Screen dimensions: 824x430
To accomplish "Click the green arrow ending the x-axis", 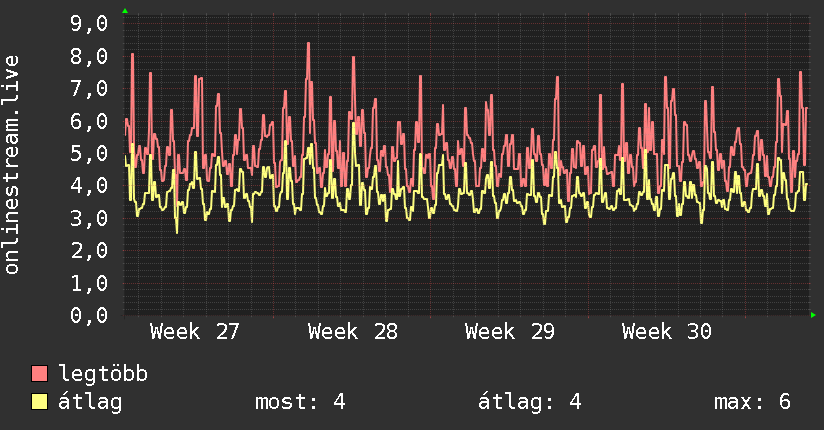I will click(x=813, y=315).
